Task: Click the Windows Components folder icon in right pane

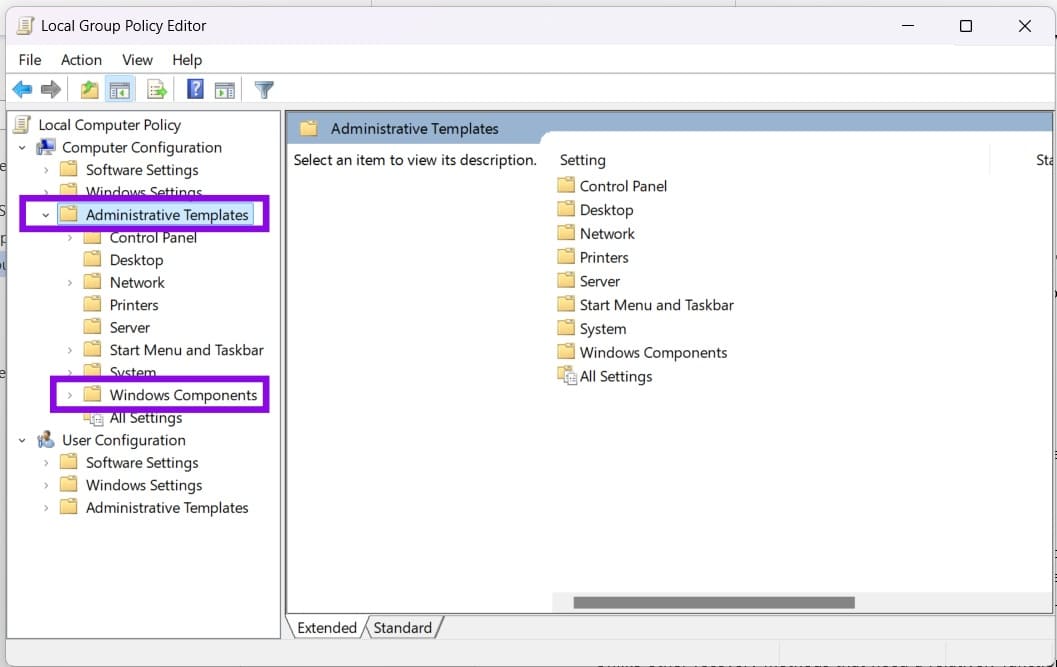Action: pyautogui.click(x=566, y=352)
